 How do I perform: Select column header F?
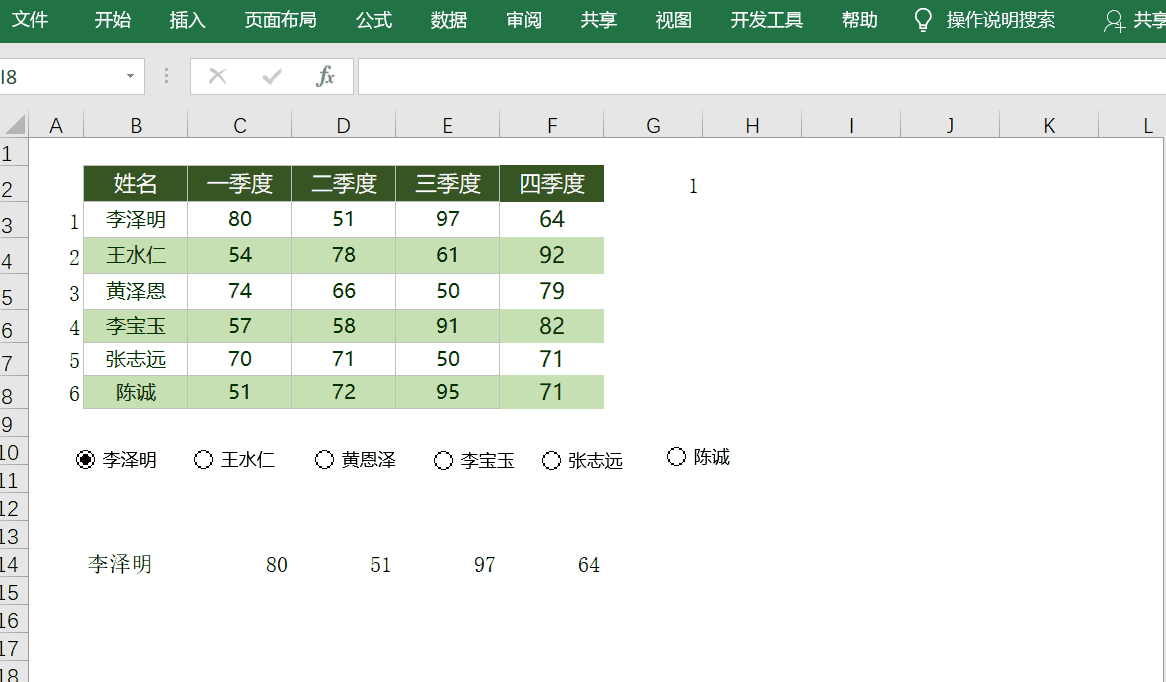tap(552, 125)
